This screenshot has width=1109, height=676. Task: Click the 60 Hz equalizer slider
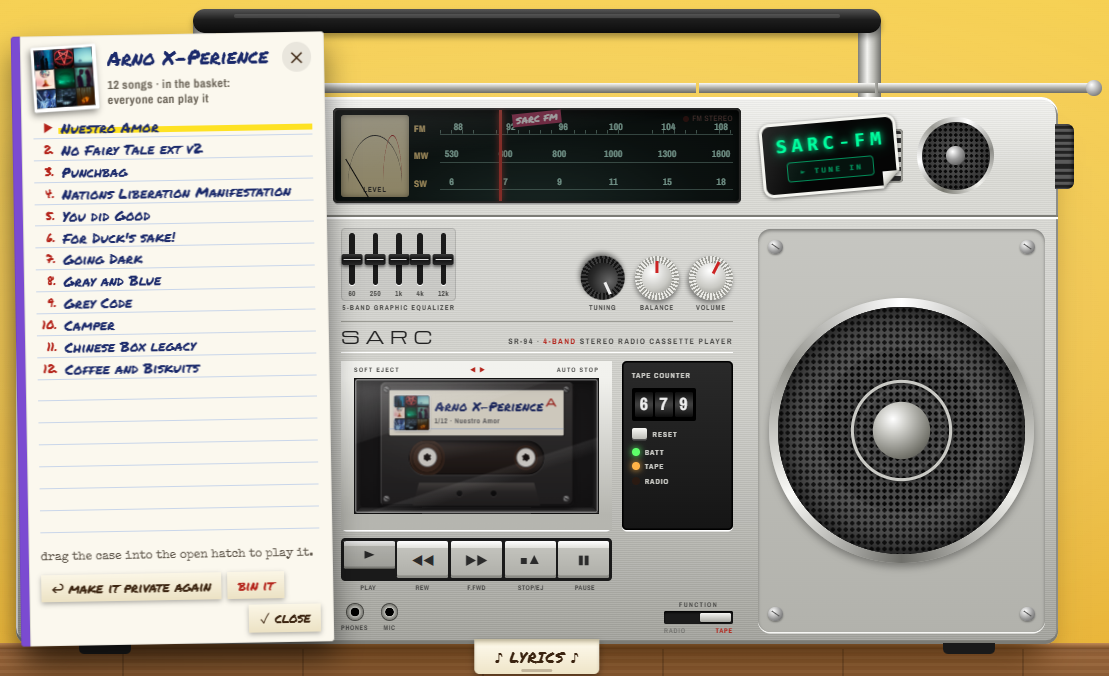(352, 259)
